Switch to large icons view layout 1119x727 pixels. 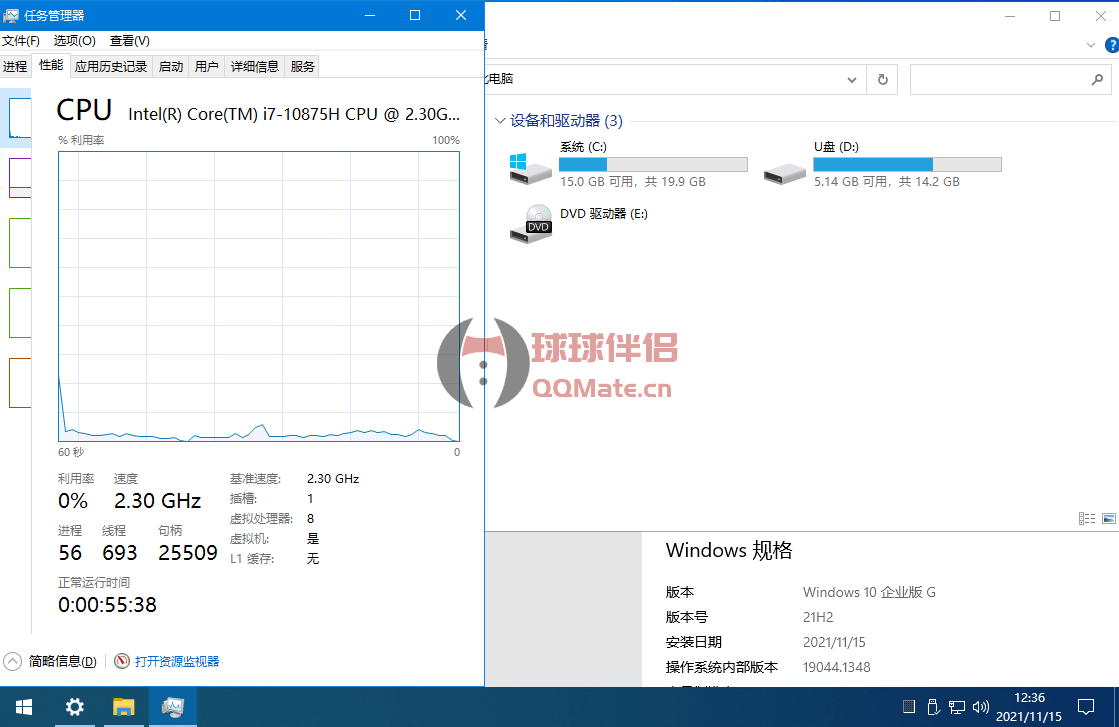tap(1108, 518)
